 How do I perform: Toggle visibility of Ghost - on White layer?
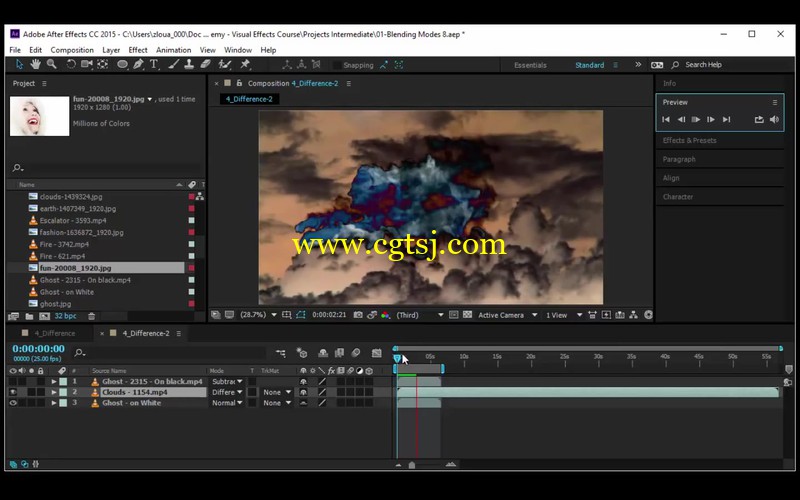(13, 403)
